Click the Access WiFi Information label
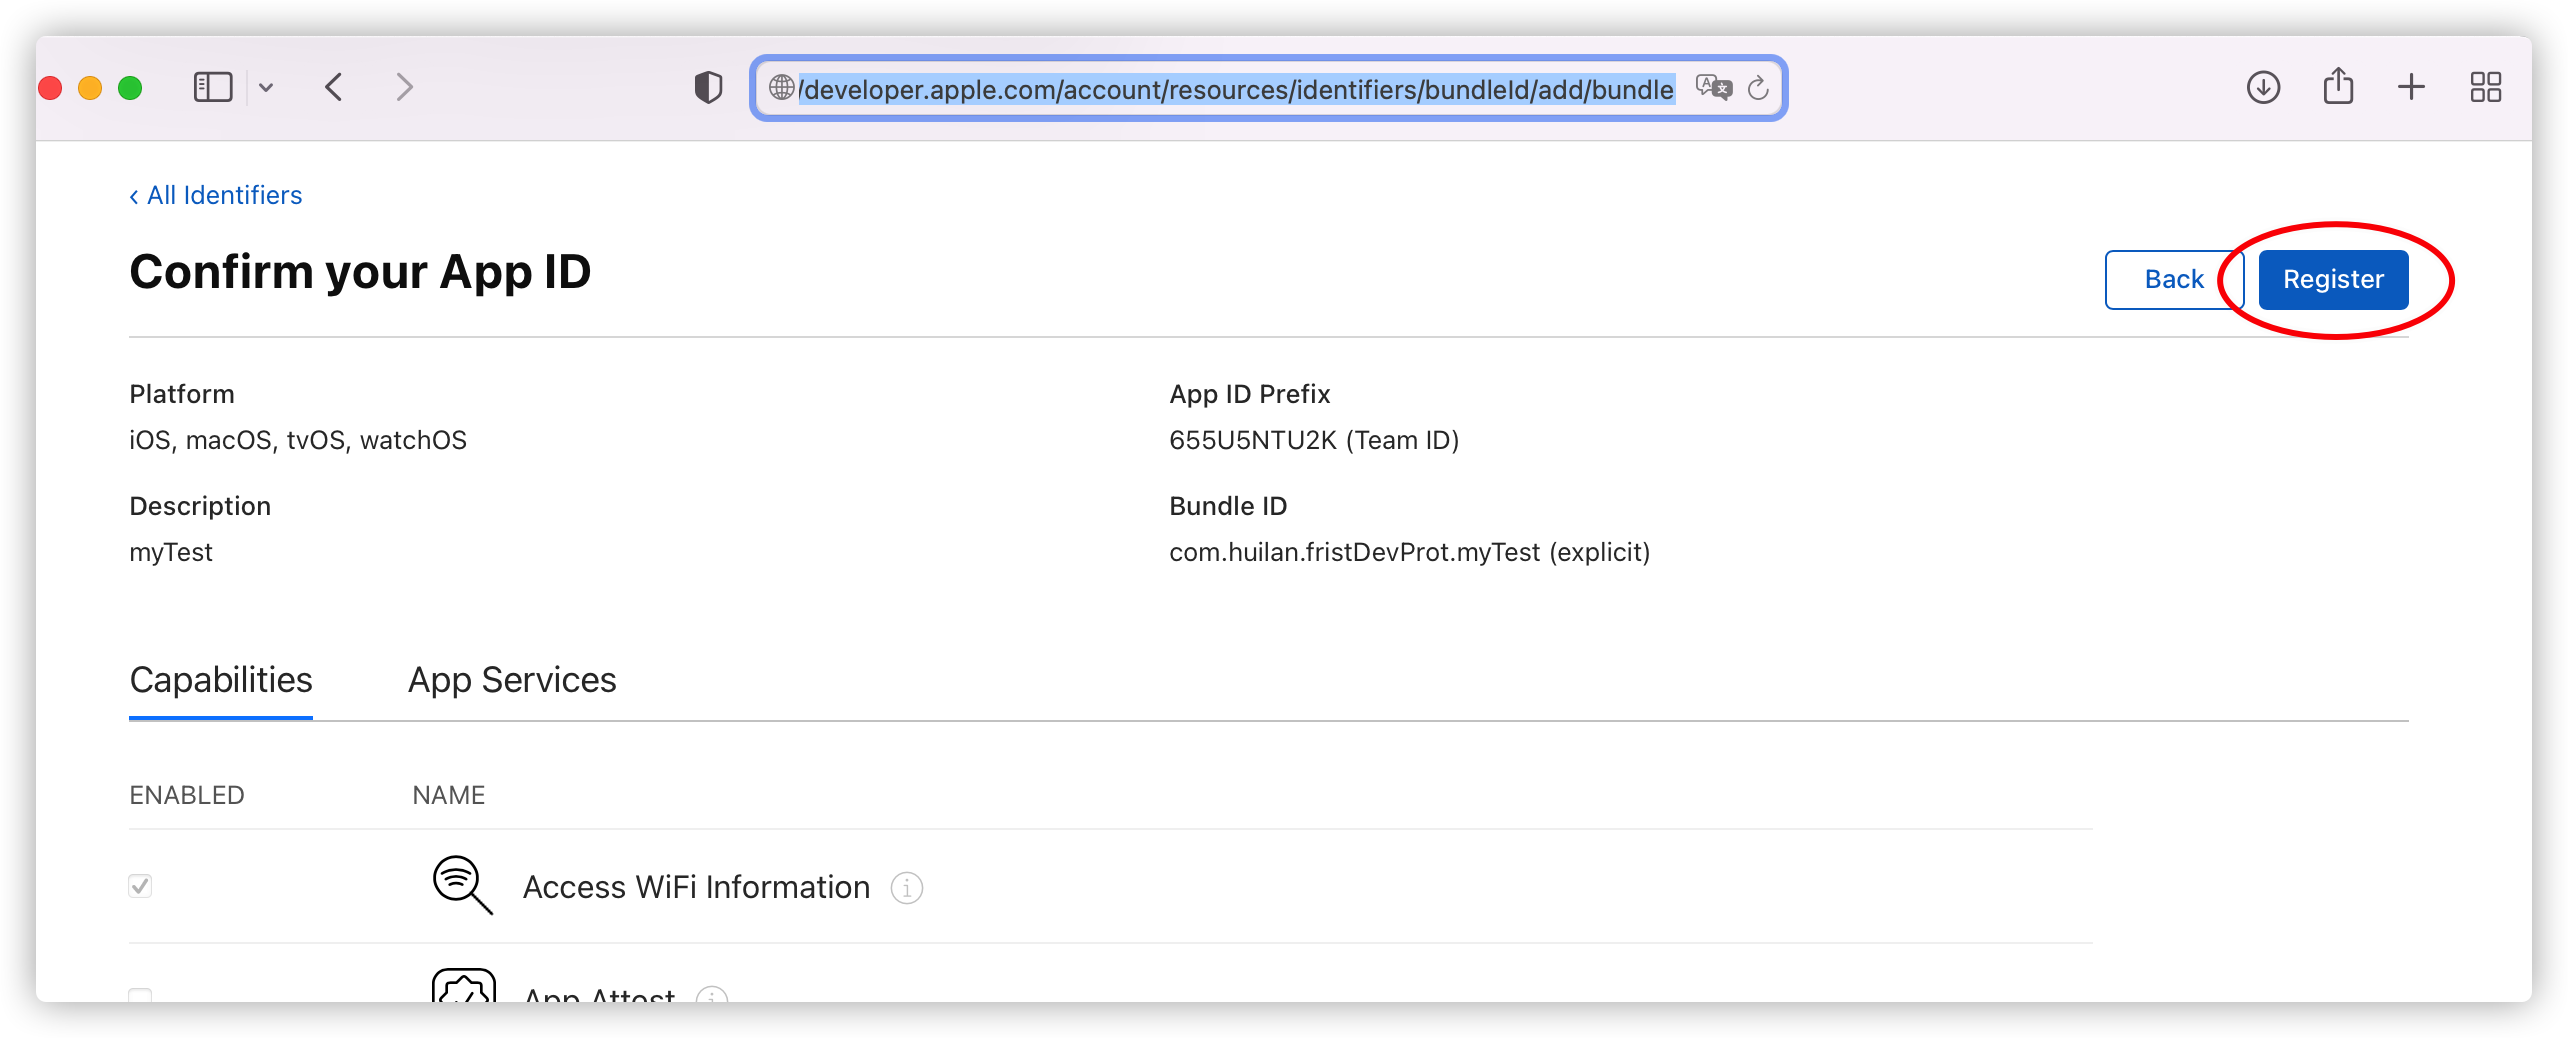Viewport: 2568px width, 1038px height. tap(696, 887)
